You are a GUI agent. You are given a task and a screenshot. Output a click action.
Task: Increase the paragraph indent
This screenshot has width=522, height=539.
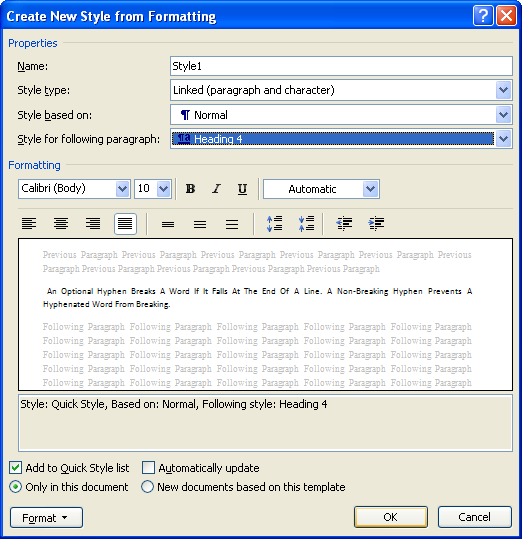tap(376, 224)
